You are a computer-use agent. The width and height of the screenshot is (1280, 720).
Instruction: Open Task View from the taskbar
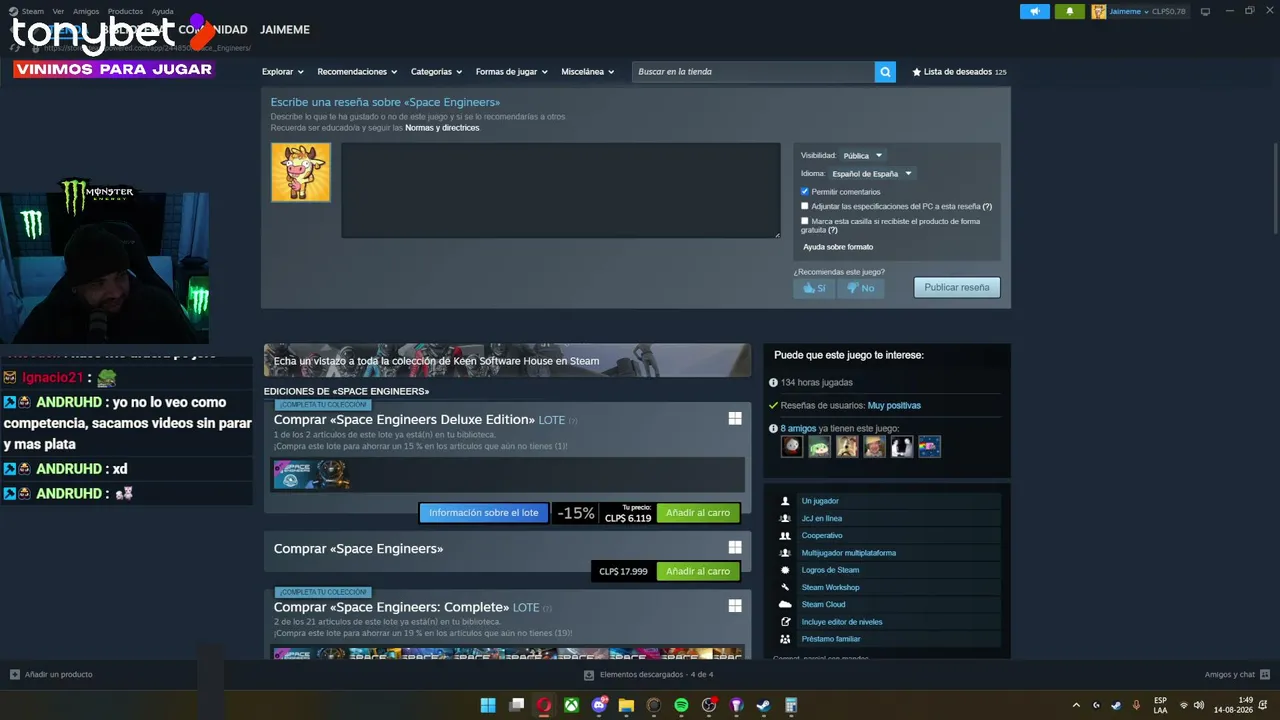[516, 705]
